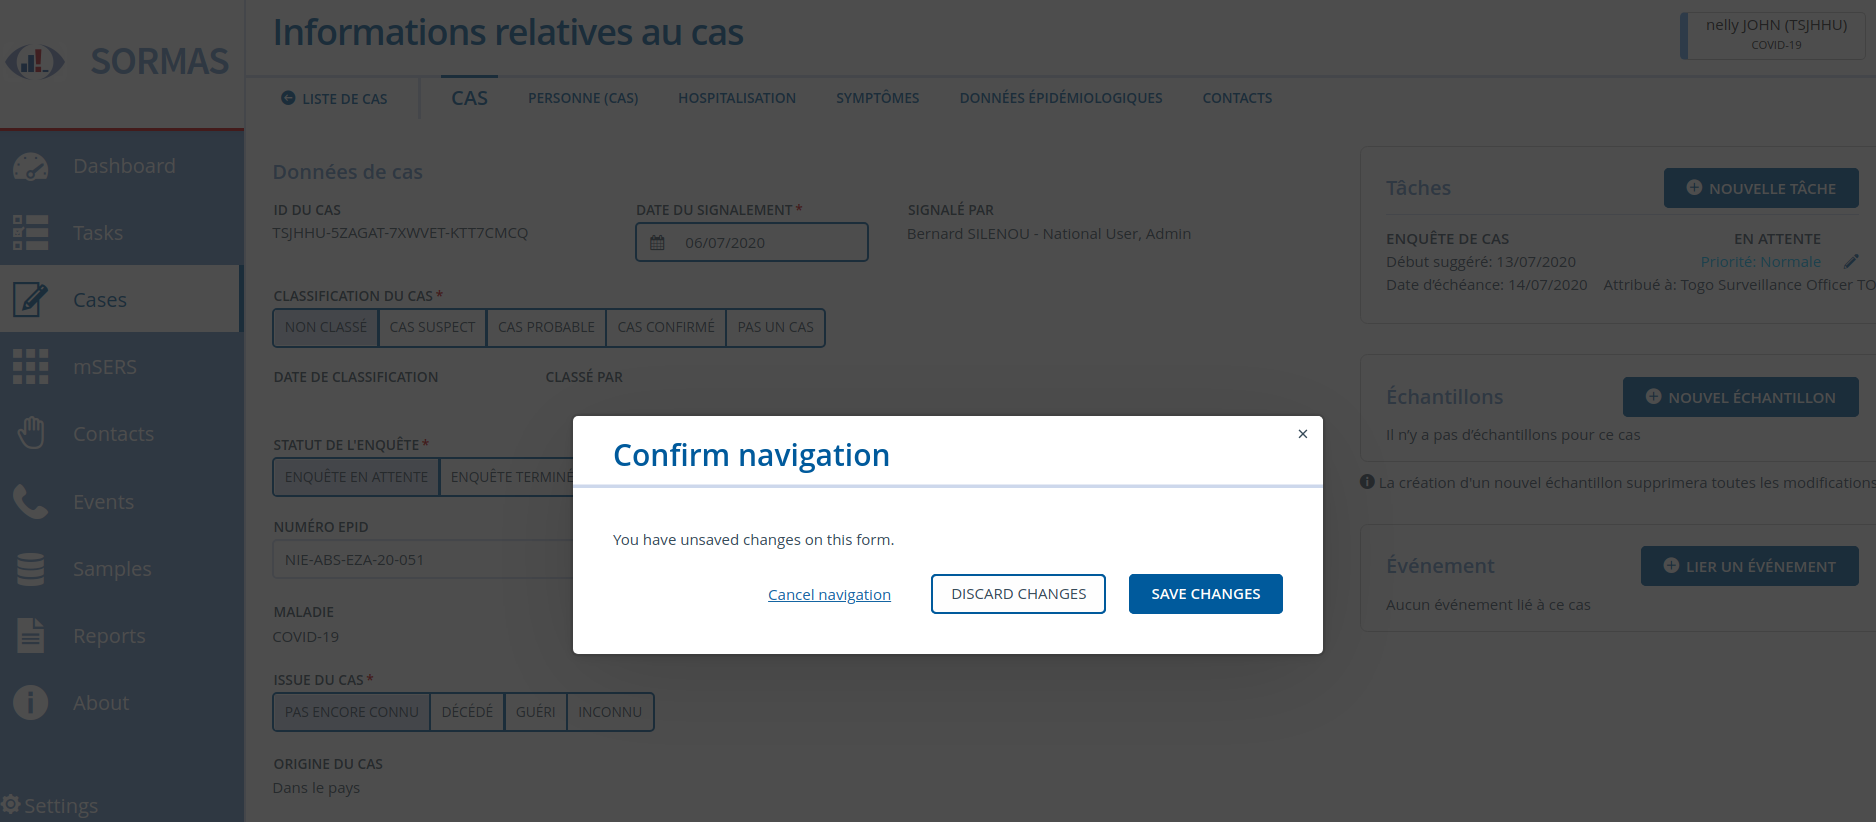Viewport: 1876px width, 822px height.
Task: Click Lier un événement button
Action: pos(1749,566)
